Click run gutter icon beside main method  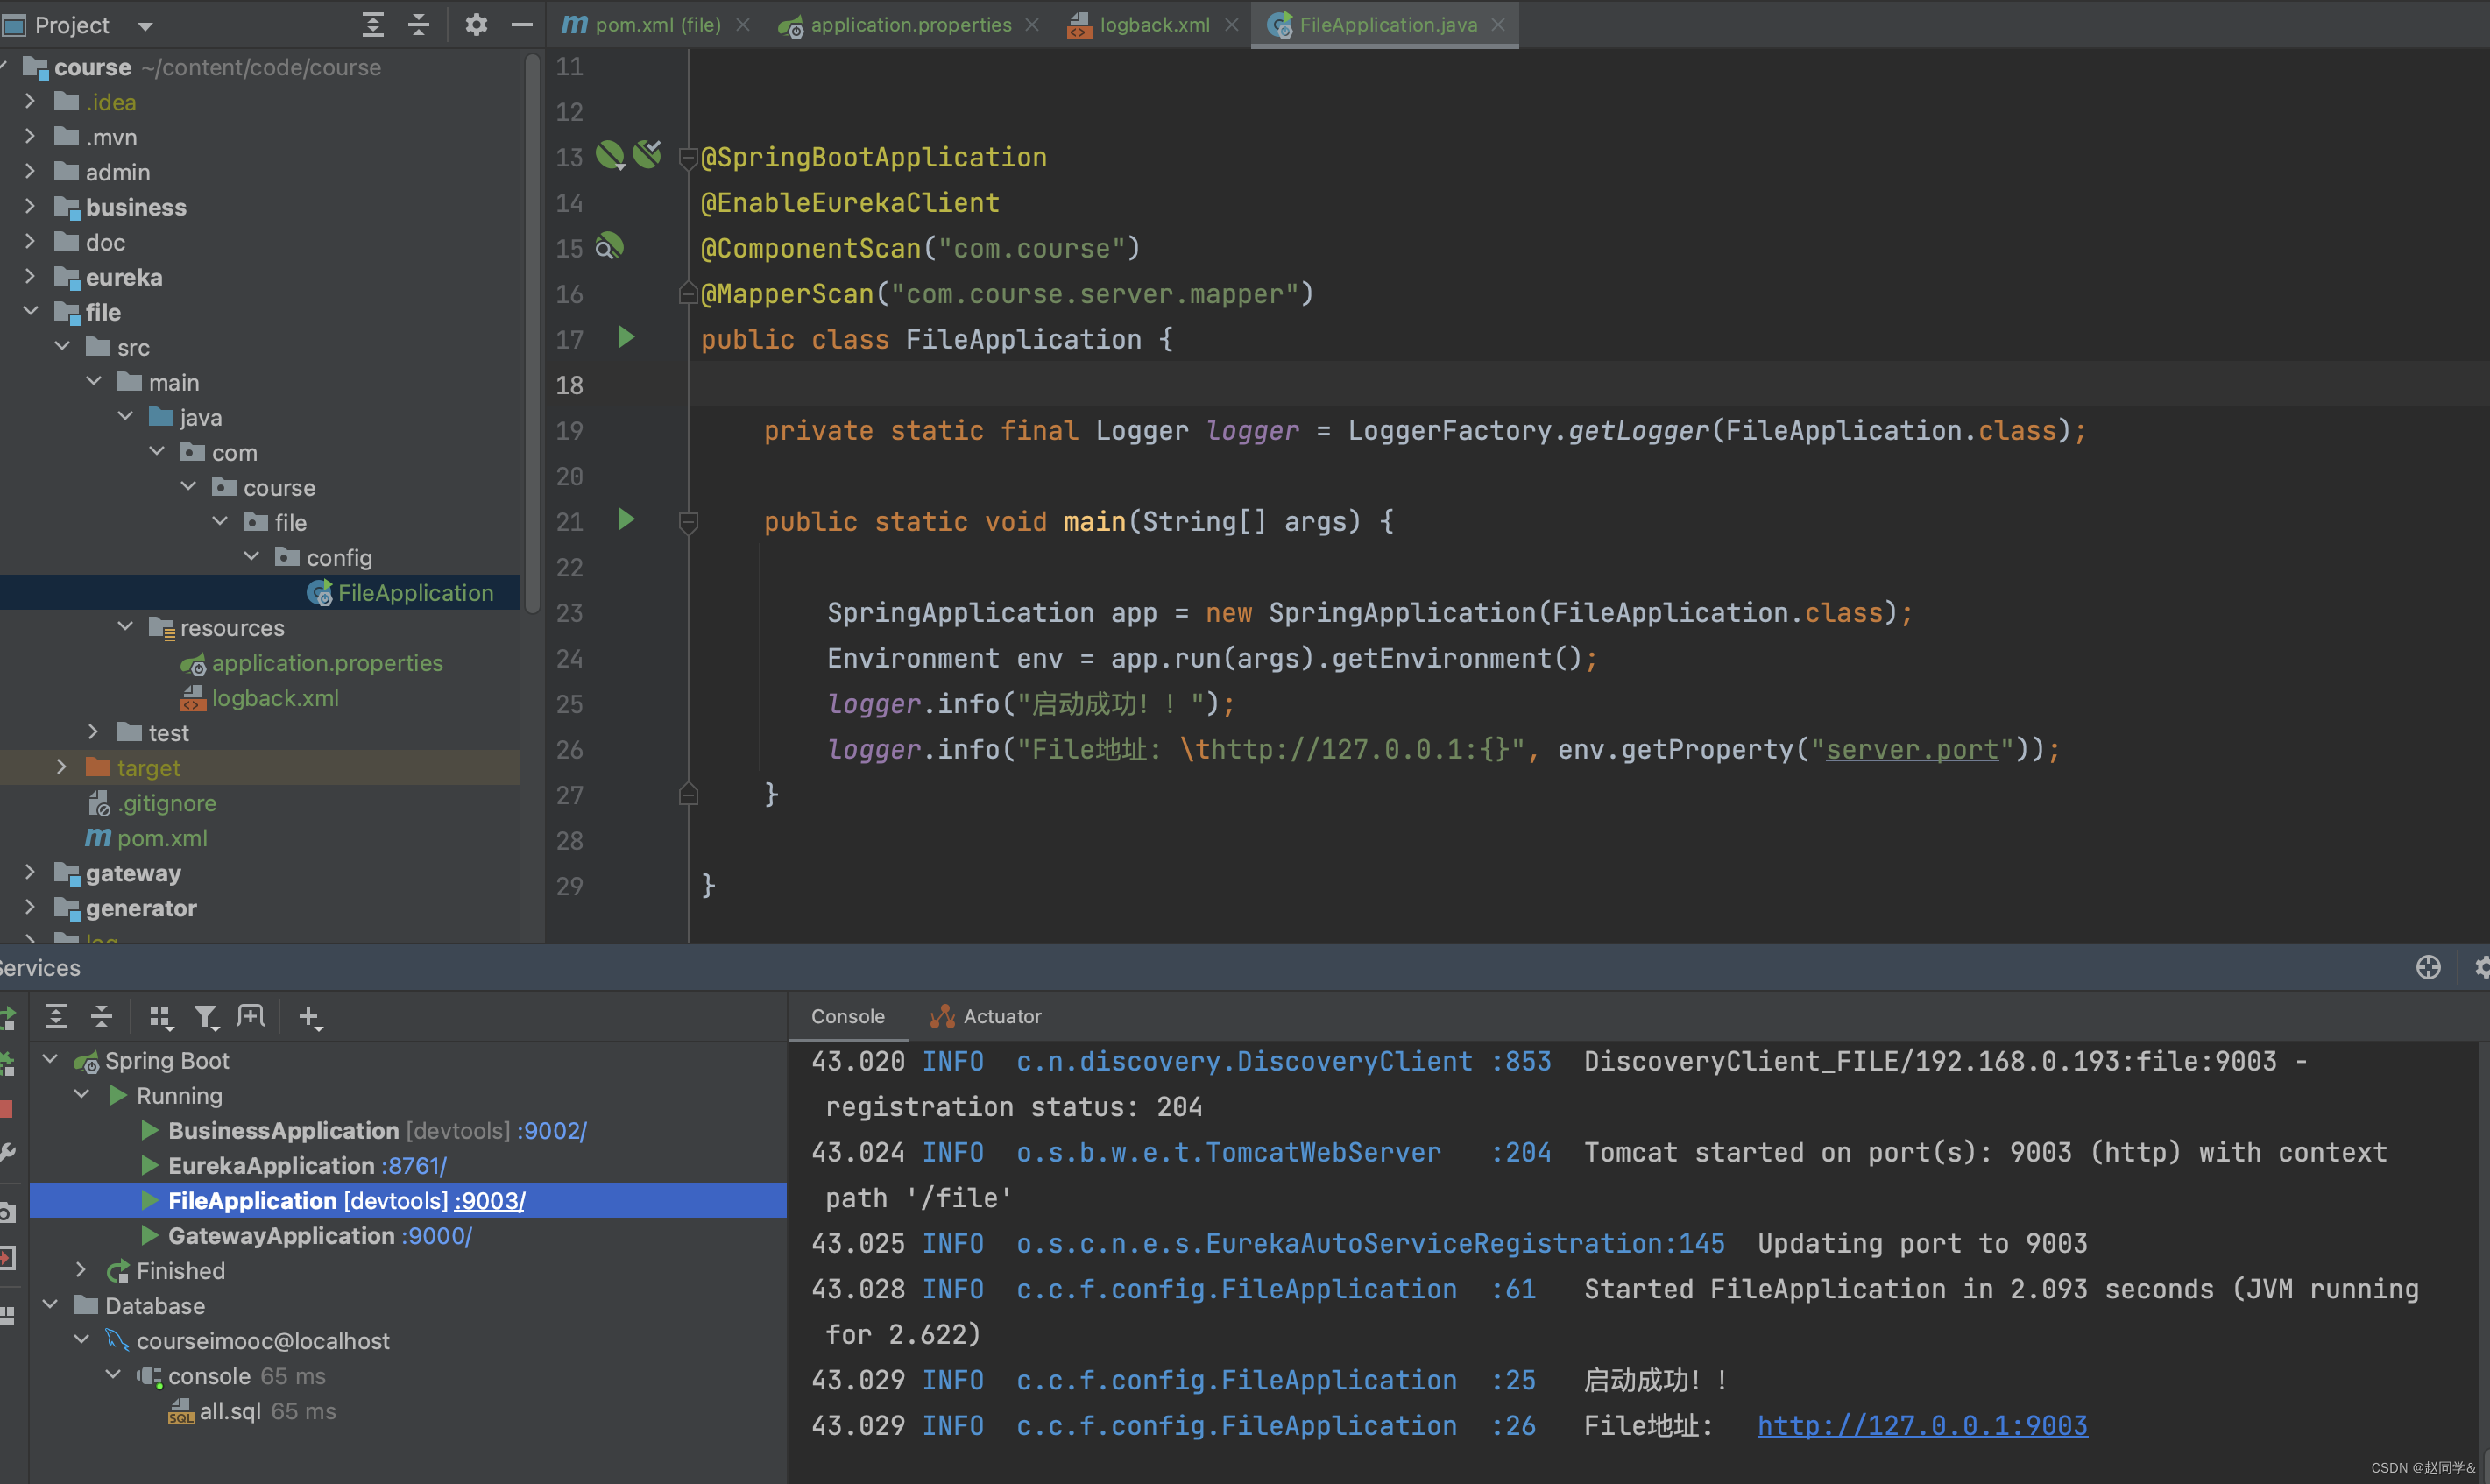pos(626,520)
